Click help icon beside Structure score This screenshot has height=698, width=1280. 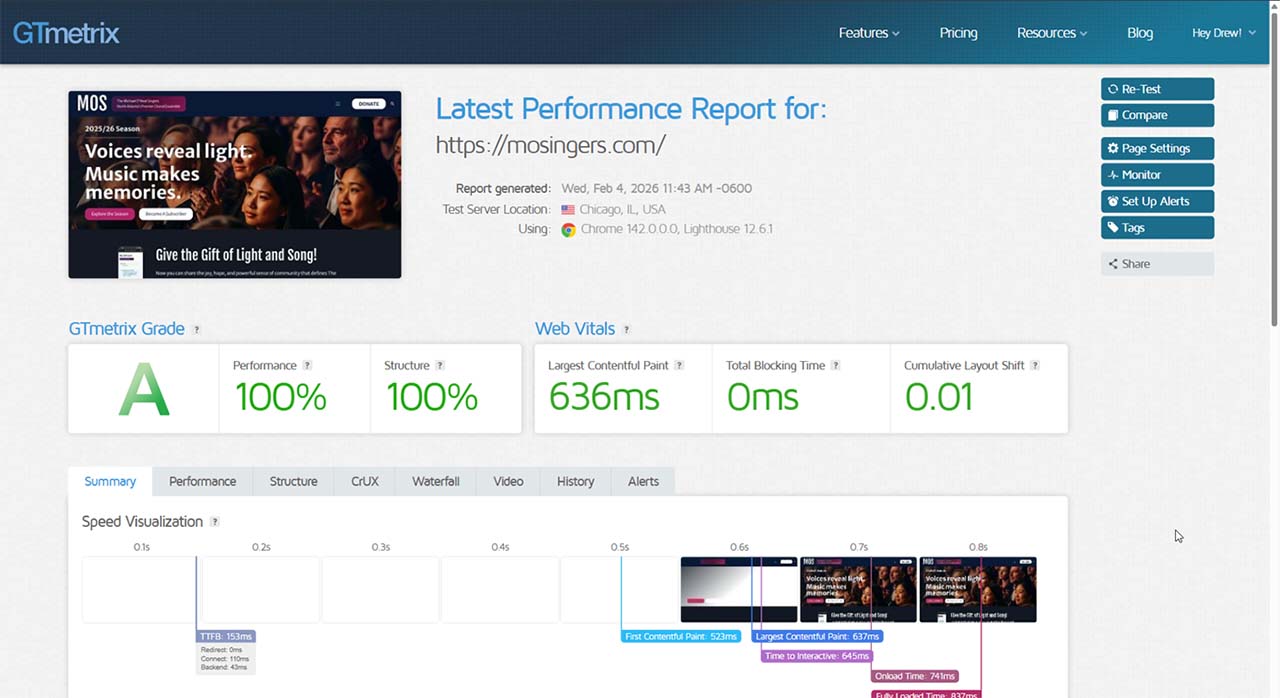(440, 366)
